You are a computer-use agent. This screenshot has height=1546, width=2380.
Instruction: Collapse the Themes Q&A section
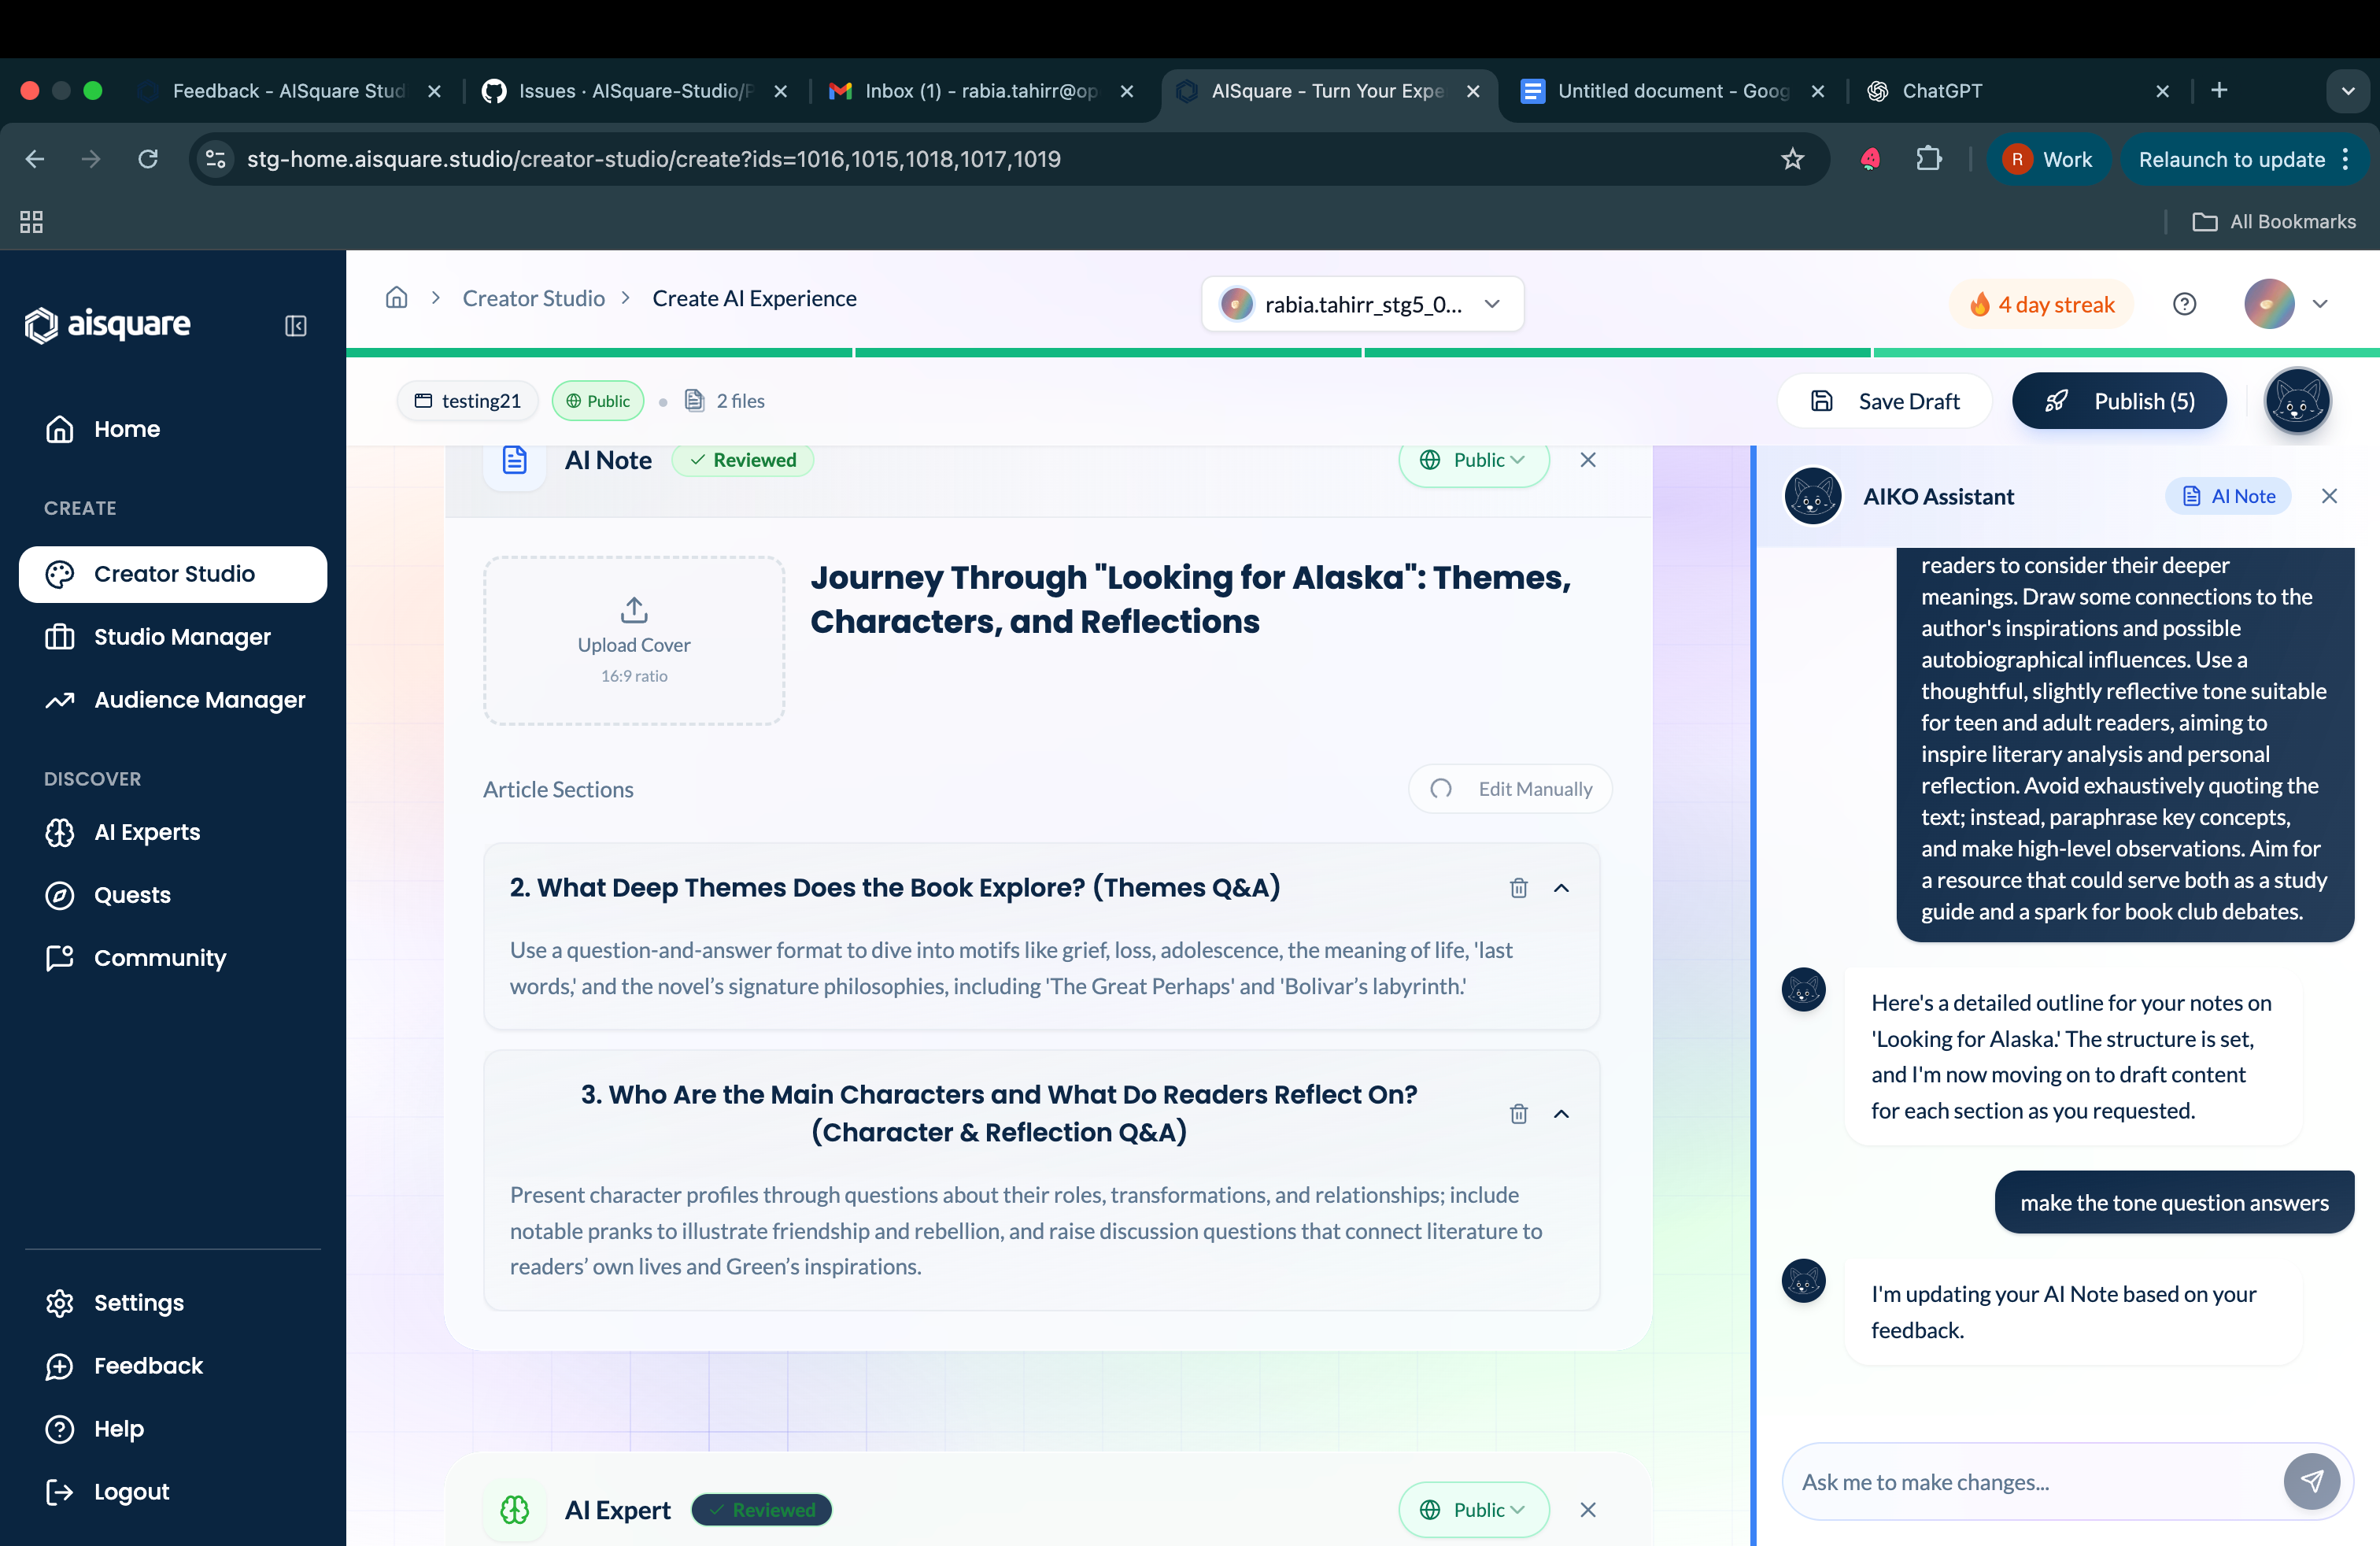[x=1561, y=888]
